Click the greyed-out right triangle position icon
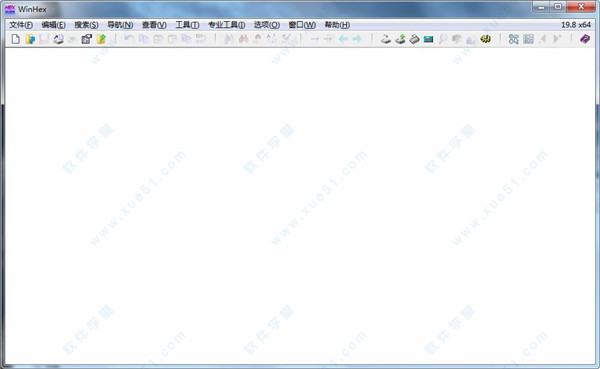Image resolution: width=600 pixels, height=369 pixels. pos(557,39)
